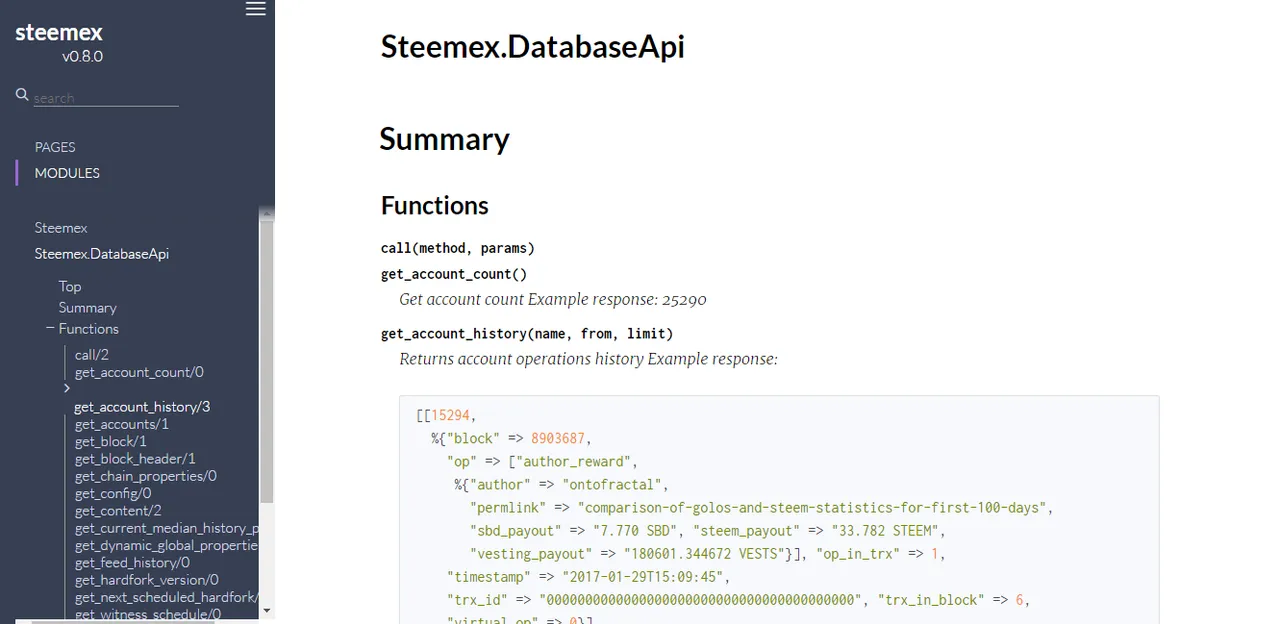Open get_account_history/3 in sidebar
This screenshot has height=624, width=1280.
(x=142, y=407)
